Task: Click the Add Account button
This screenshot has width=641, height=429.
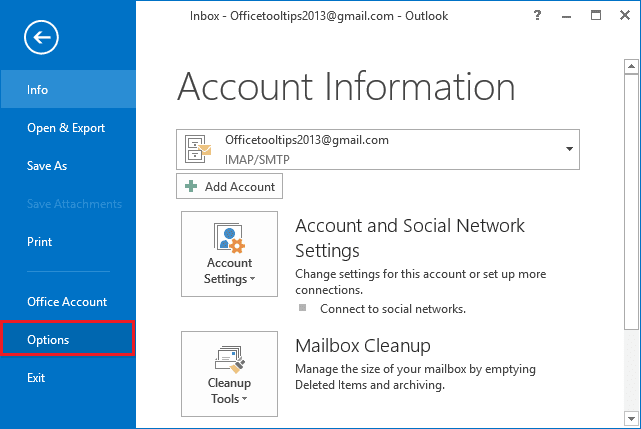Action: 229,186
